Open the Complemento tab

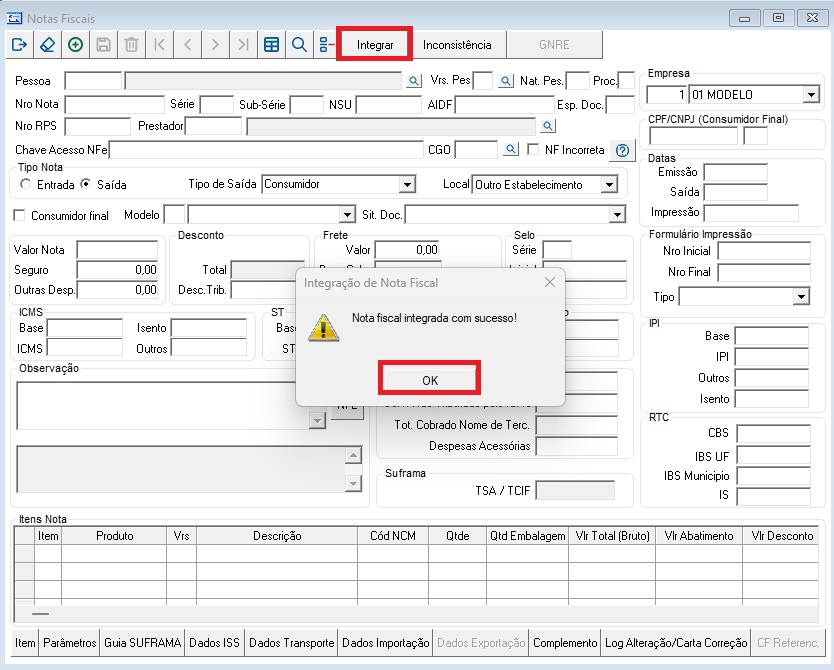pyautogui.click(x=565, y=643)
